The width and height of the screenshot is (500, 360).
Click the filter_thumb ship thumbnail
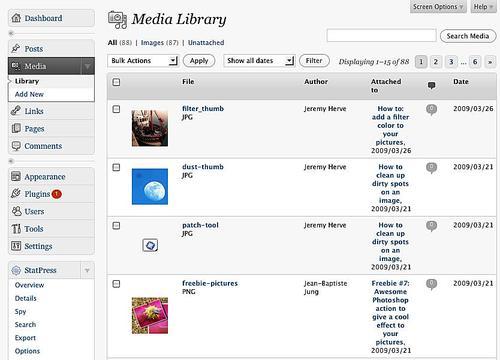point(150,128)
